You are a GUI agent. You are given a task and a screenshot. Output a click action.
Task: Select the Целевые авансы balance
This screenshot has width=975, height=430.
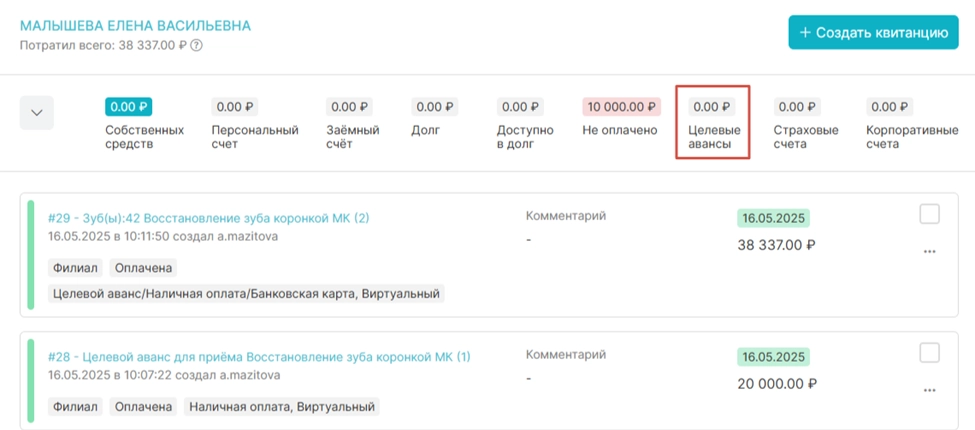[712, 107]
